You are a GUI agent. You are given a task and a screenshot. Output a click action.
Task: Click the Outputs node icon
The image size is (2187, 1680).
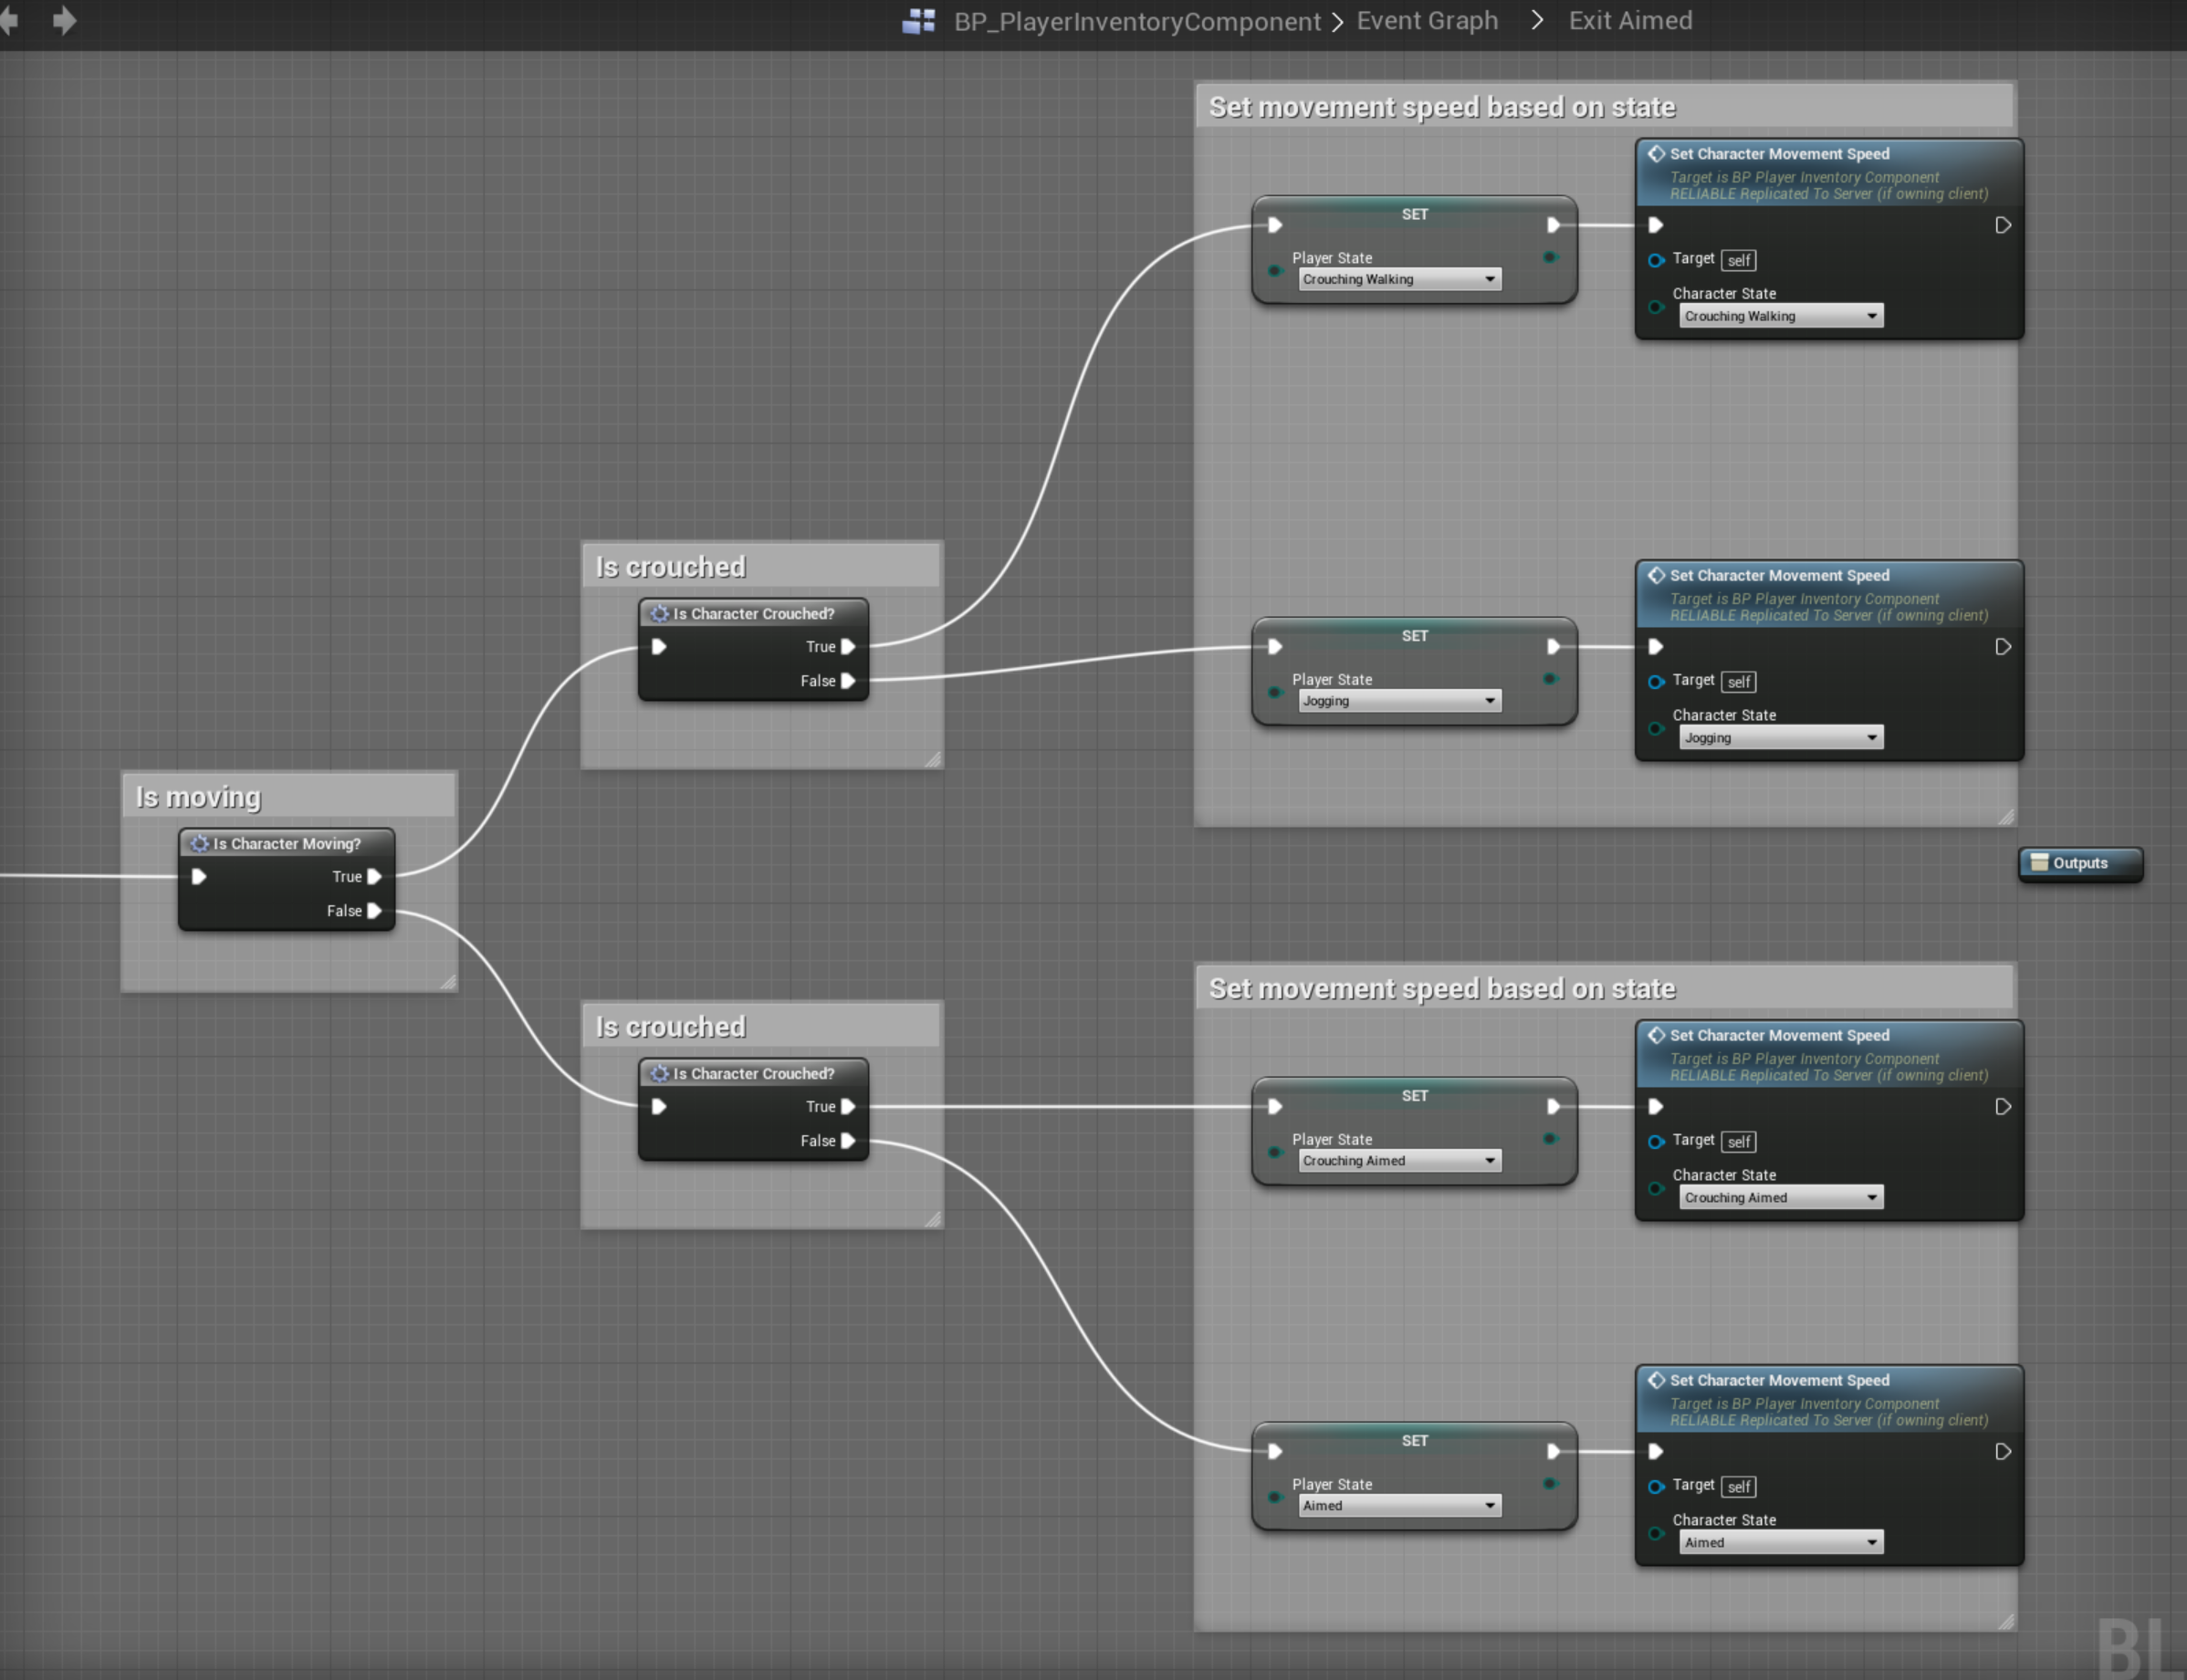pos(2039,863)
